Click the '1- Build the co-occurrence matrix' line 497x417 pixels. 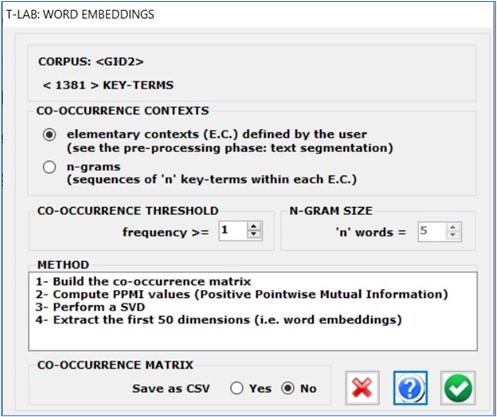point(143,282)
